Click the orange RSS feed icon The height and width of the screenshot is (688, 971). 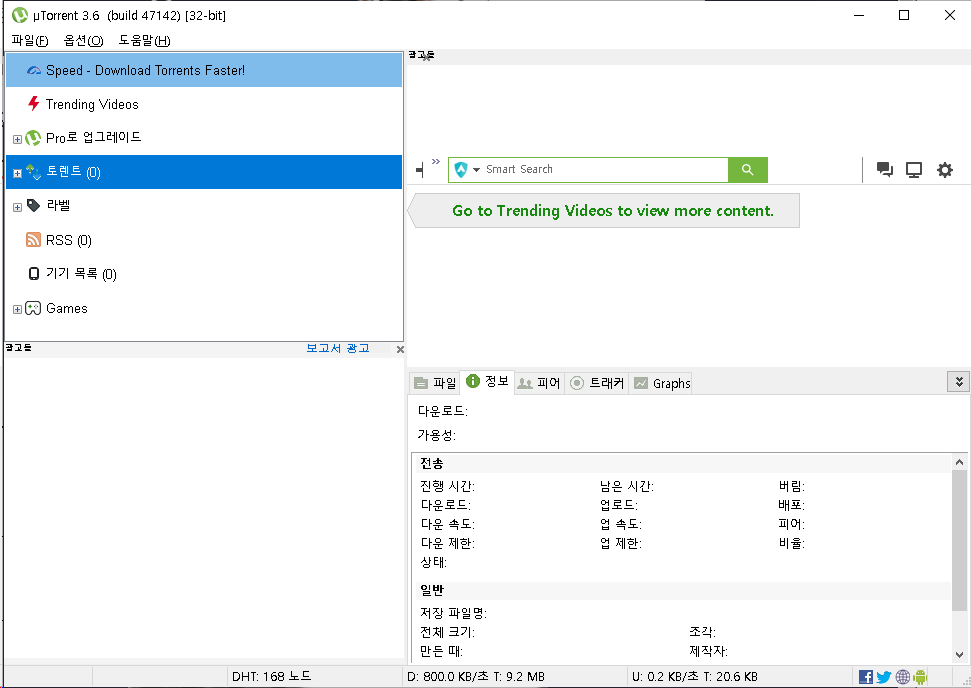click(x=33, y=240)
